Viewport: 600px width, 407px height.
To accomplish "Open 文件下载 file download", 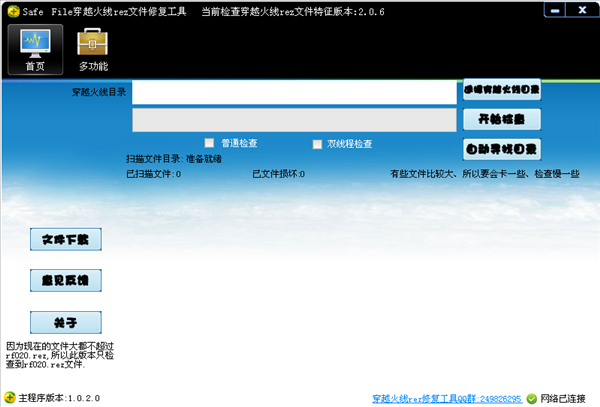I will pyautogui.click(x=66, y=239).
